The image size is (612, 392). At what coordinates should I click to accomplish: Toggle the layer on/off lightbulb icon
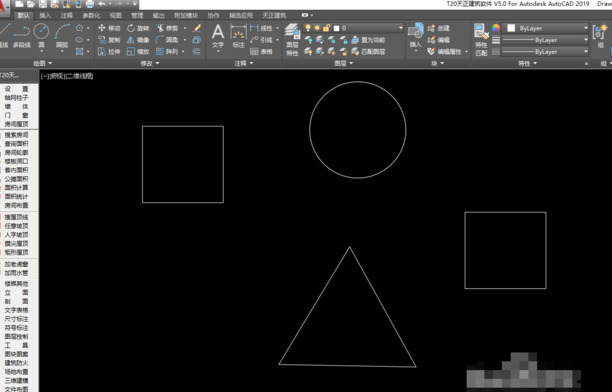click(x=308, y=28)
